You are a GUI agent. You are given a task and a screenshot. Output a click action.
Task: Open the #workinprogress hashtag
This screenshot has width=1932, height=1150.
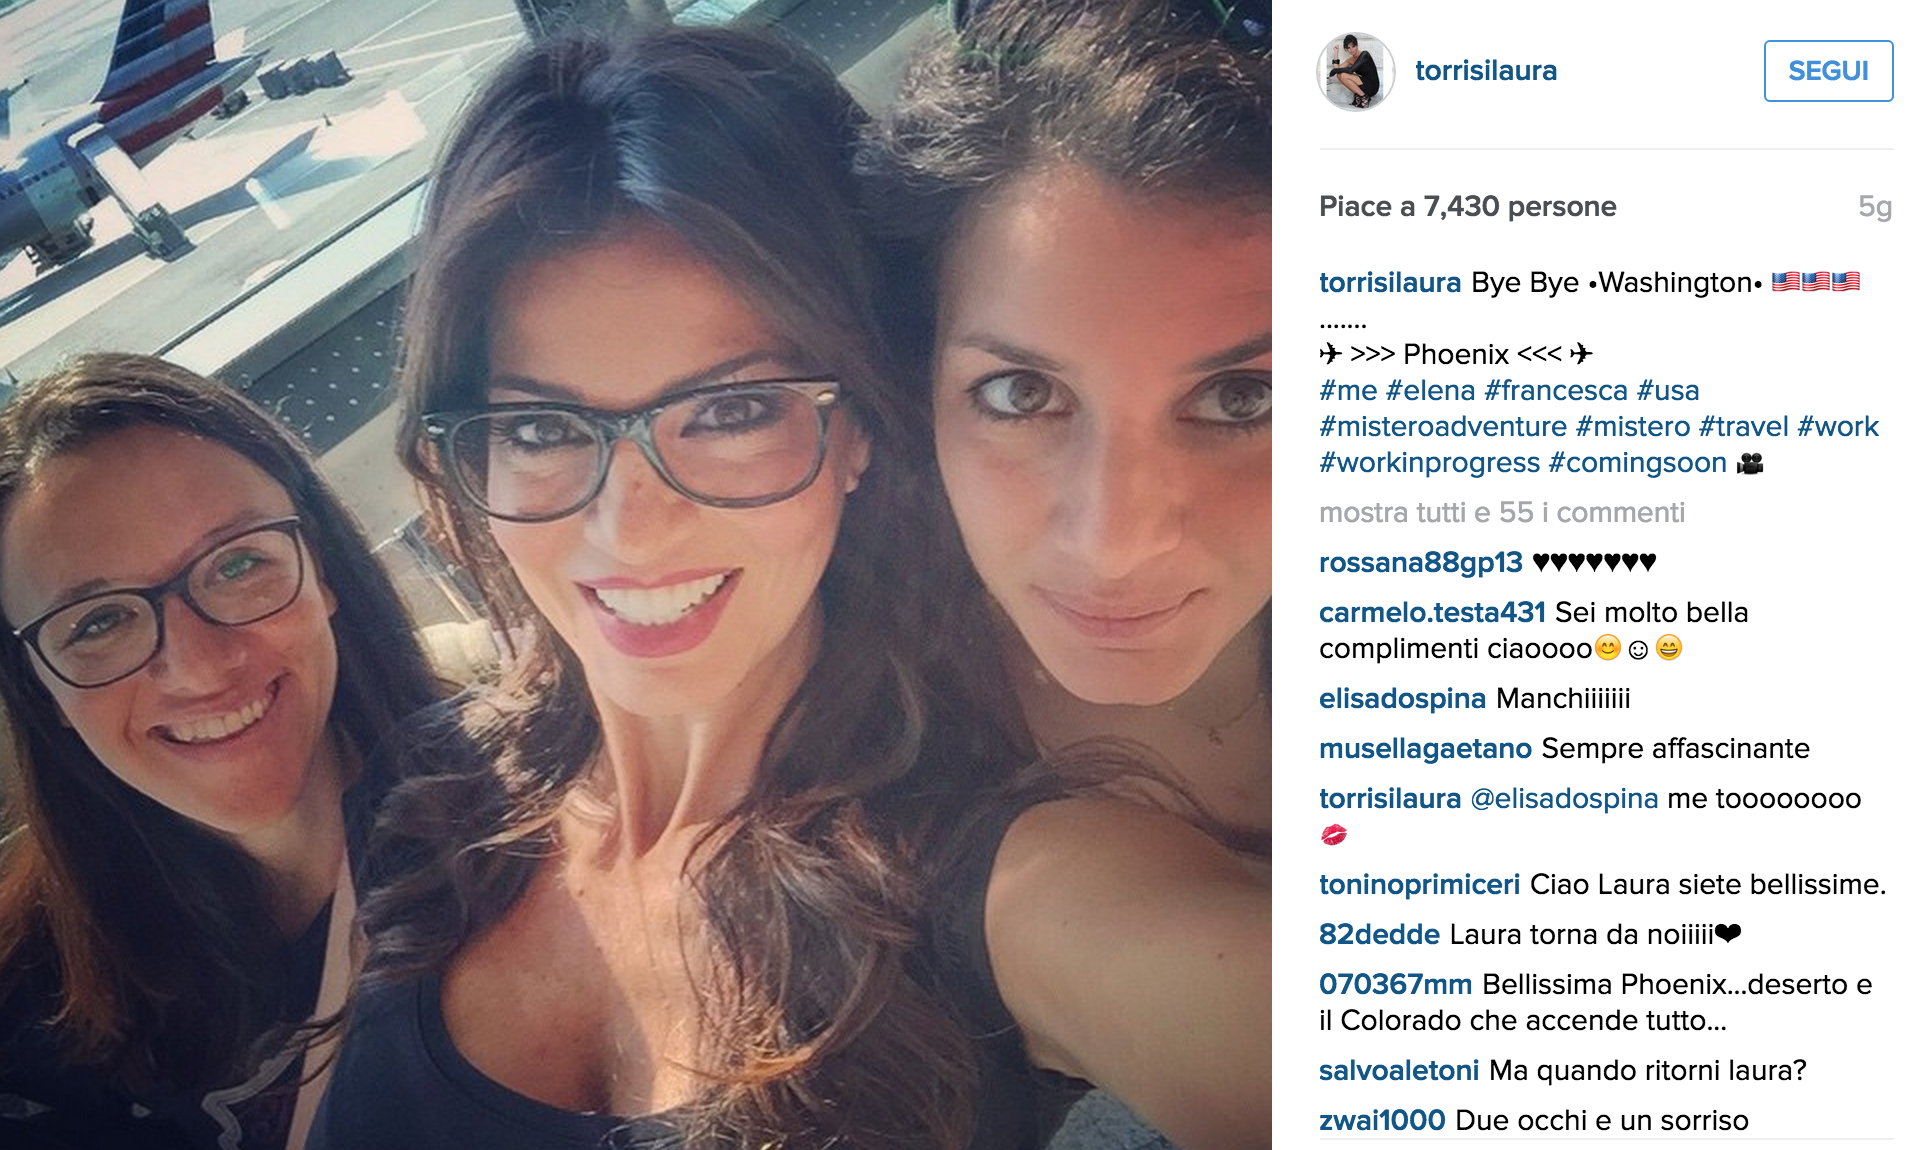(1429, 463)
